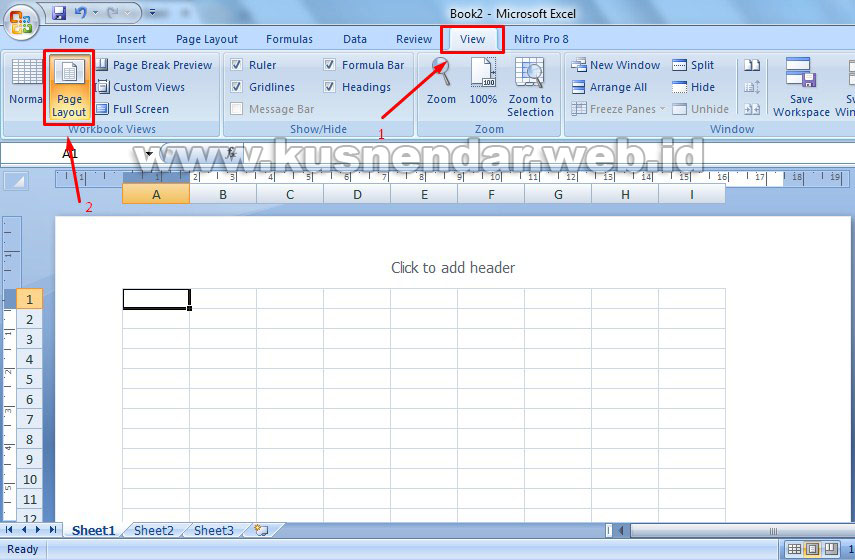This screenshot has width=855, height=560.
Task: Open the Review ribbon tab
Action: pyautogui.click(x=414, y=39)
